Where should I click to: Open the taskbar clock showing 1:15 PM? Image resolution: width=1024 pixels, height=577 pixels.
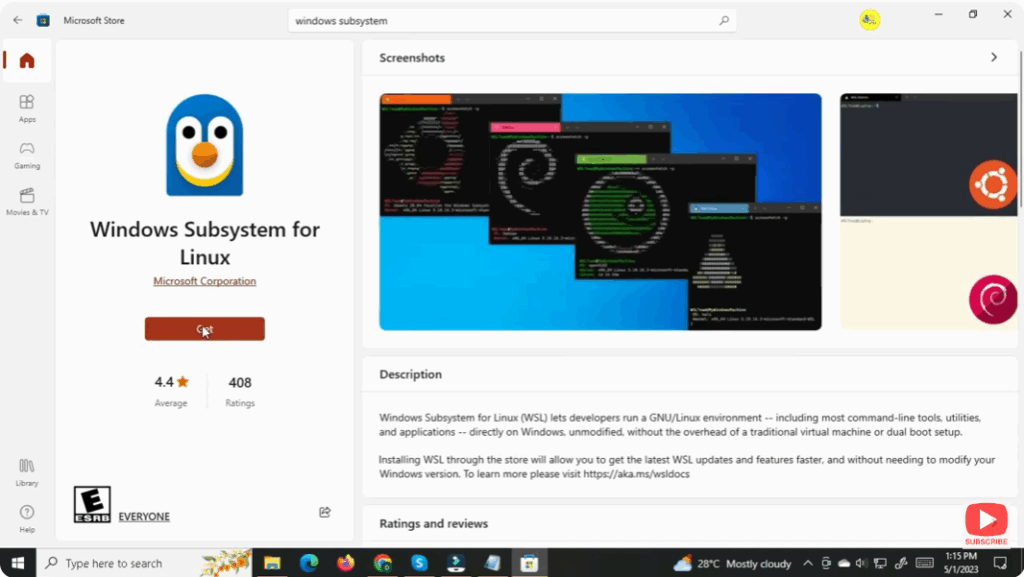pyautogui.click(x=961, y=563)
